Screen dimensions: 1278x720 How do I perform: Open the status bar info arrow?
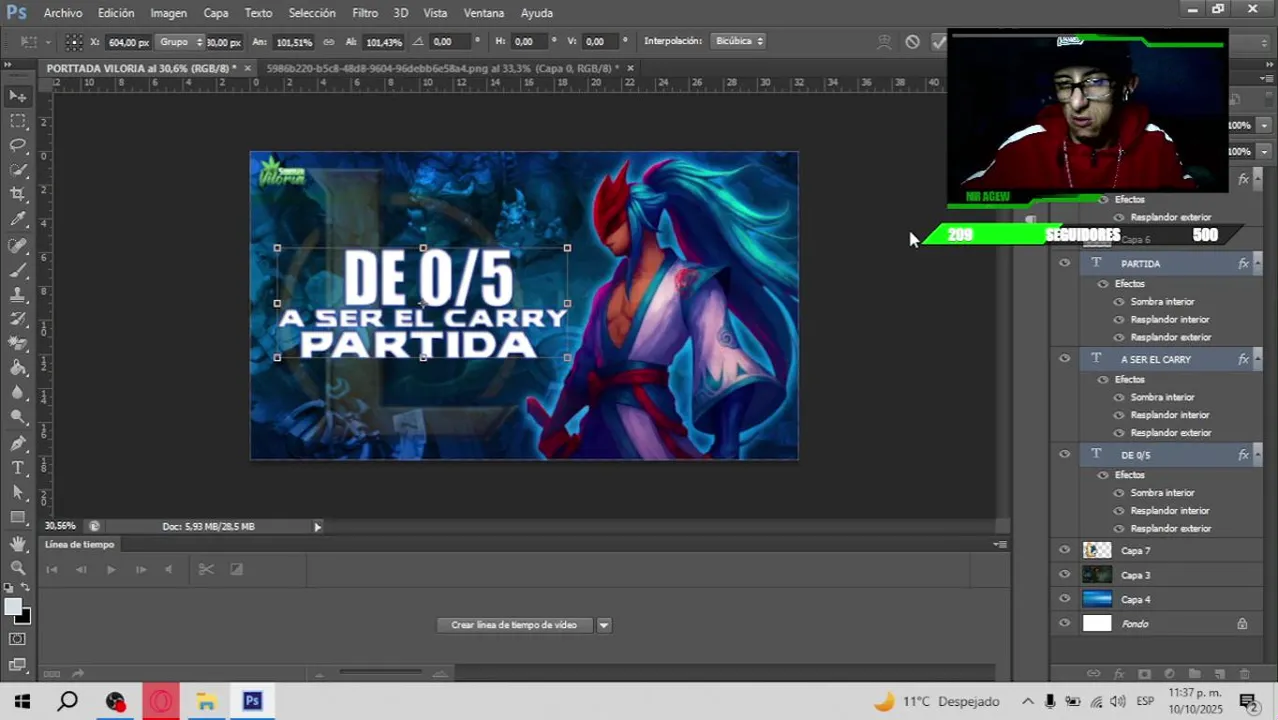(318, 527)
